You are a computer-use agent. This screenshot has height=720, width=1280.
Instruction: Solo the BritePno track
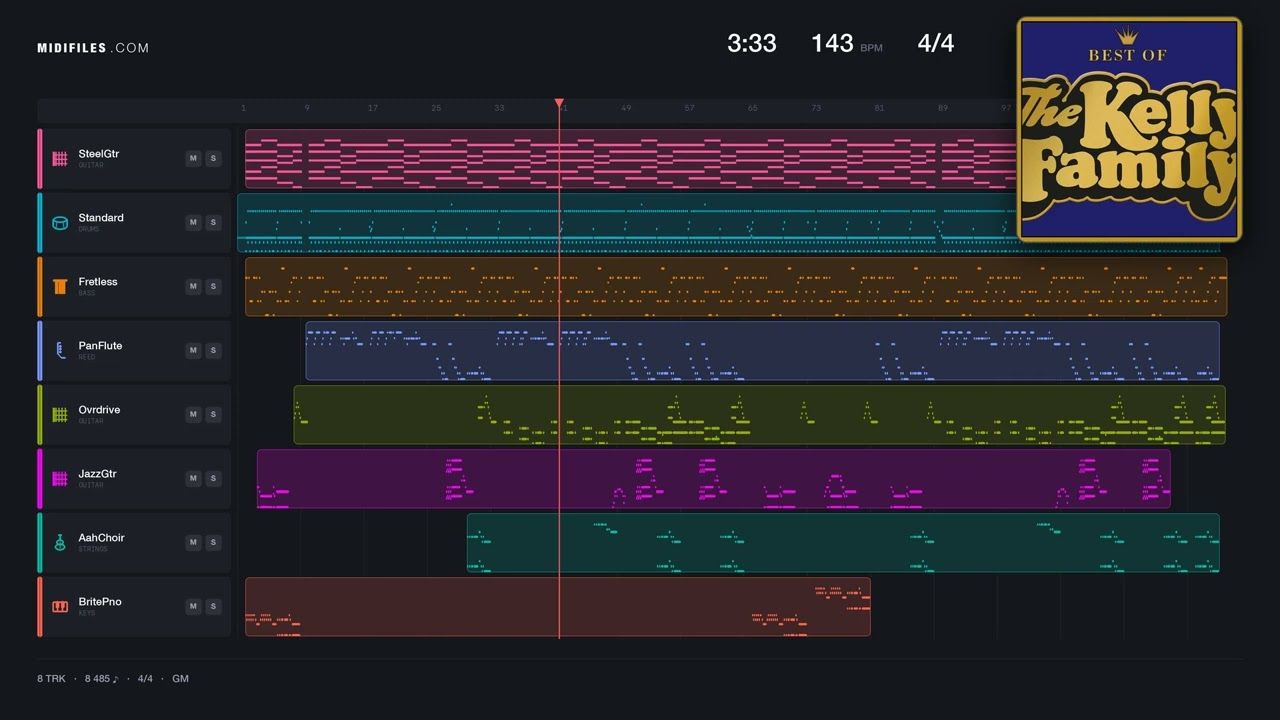click(213, 606)
